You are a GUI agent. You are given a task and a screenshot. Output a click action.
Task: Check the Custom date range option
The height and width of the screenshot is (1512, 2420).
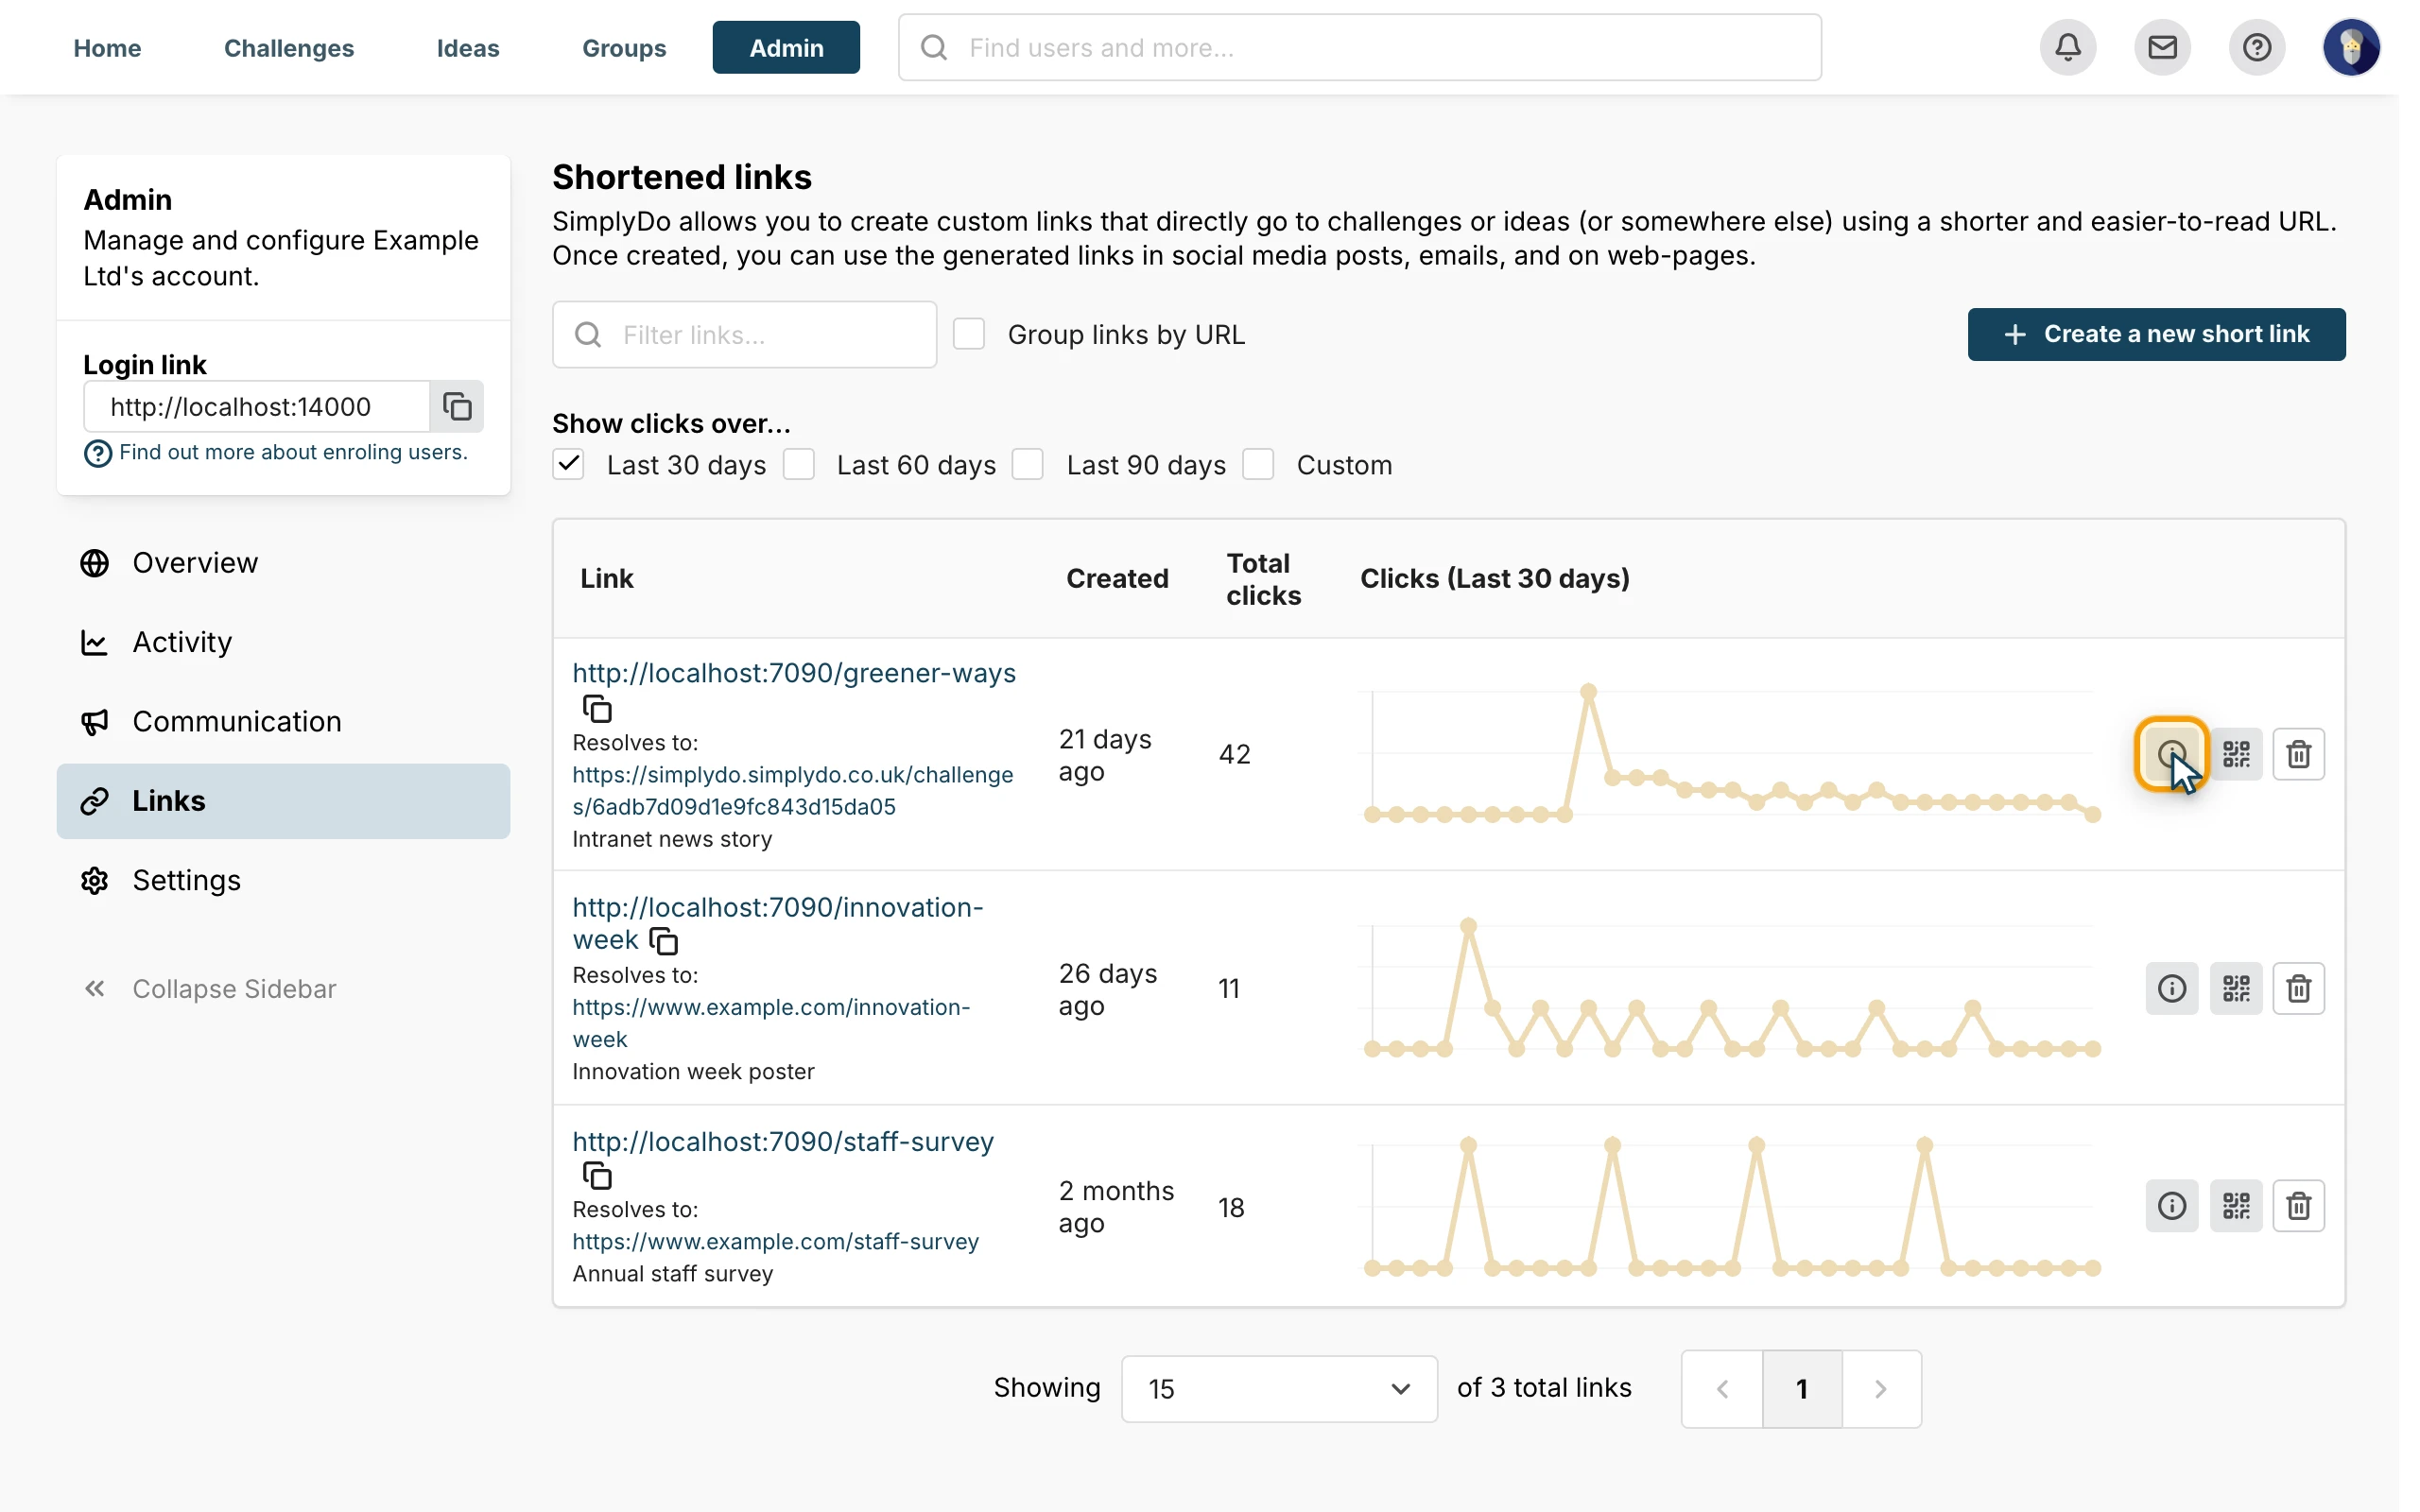point(1258,464)
